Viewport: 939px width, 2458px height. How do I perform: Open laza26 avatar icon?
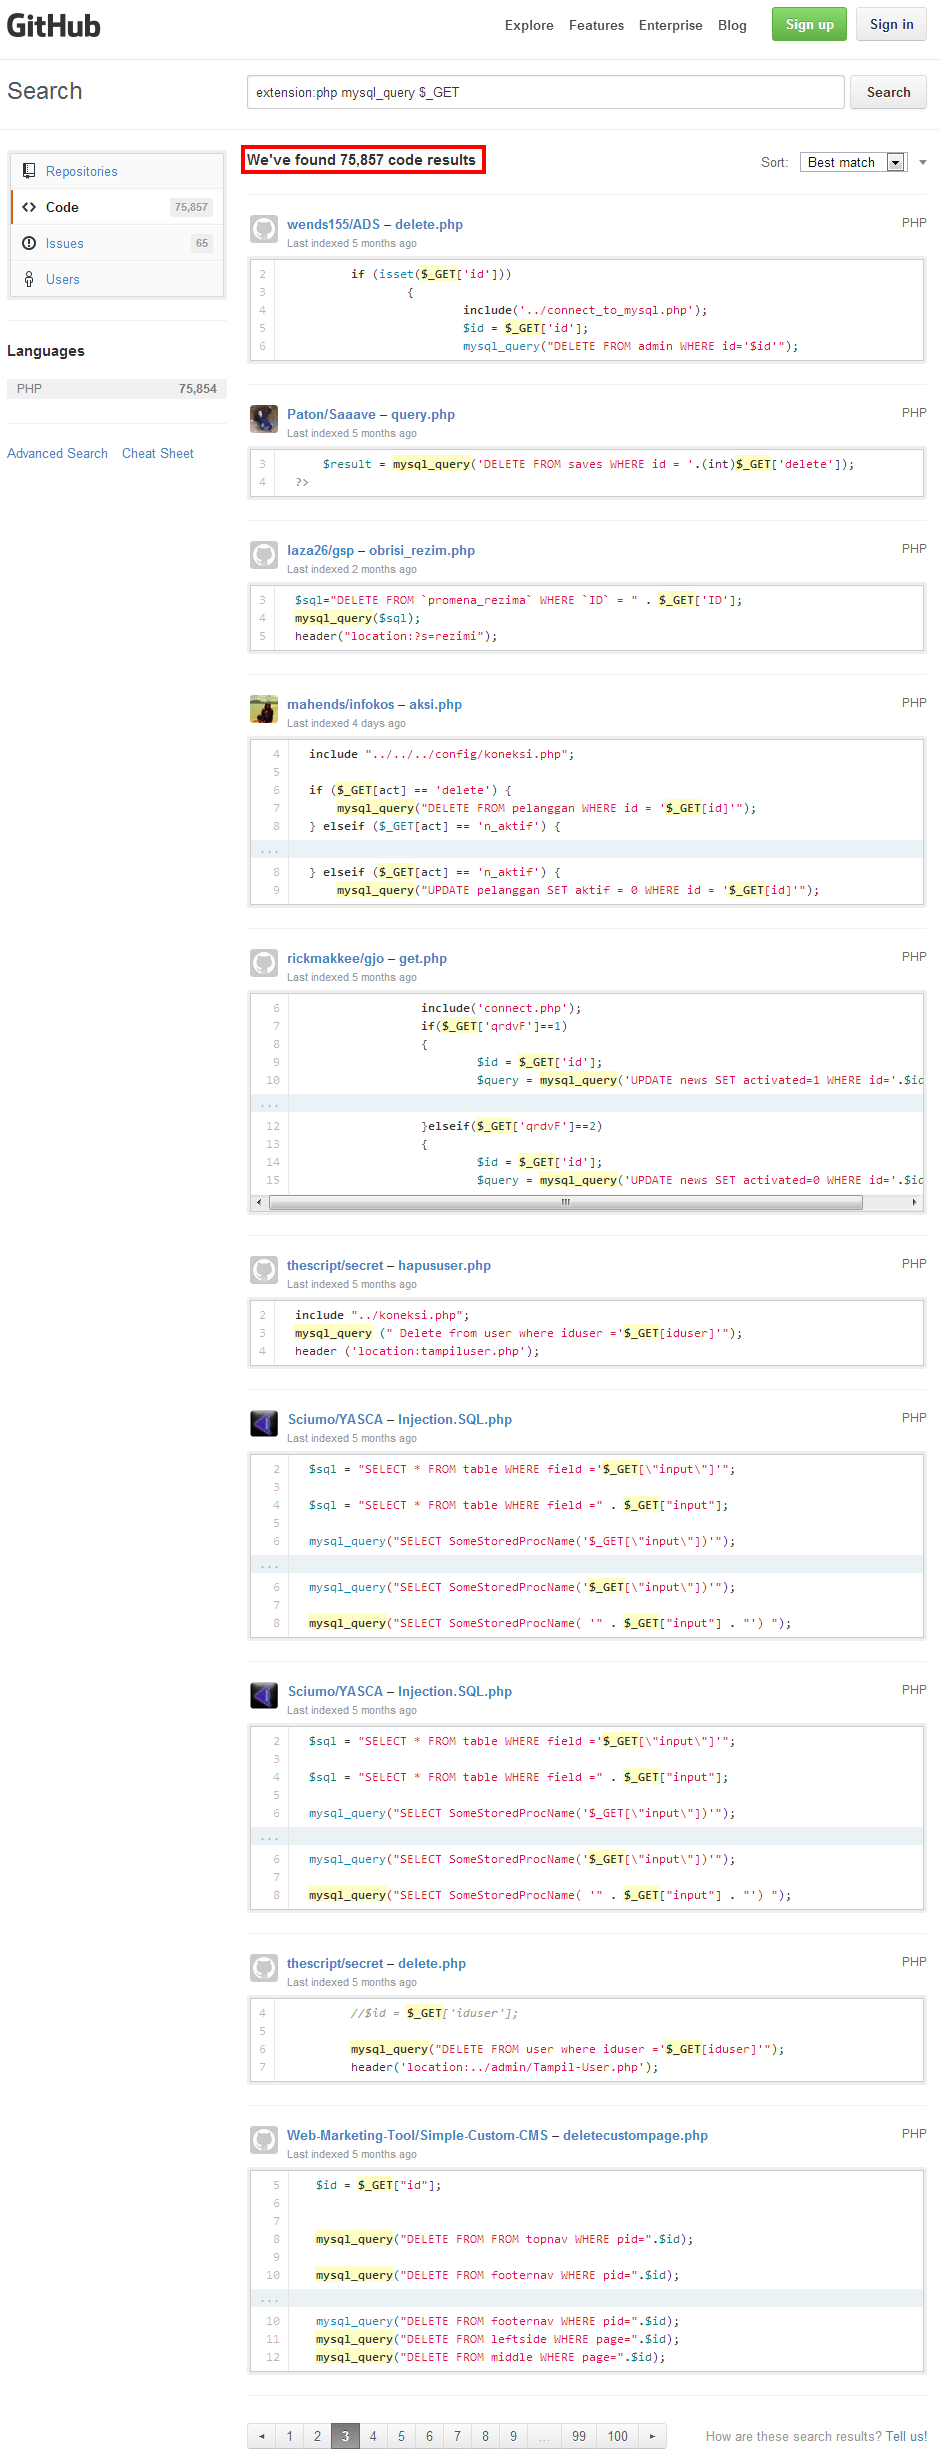point(264,554)
